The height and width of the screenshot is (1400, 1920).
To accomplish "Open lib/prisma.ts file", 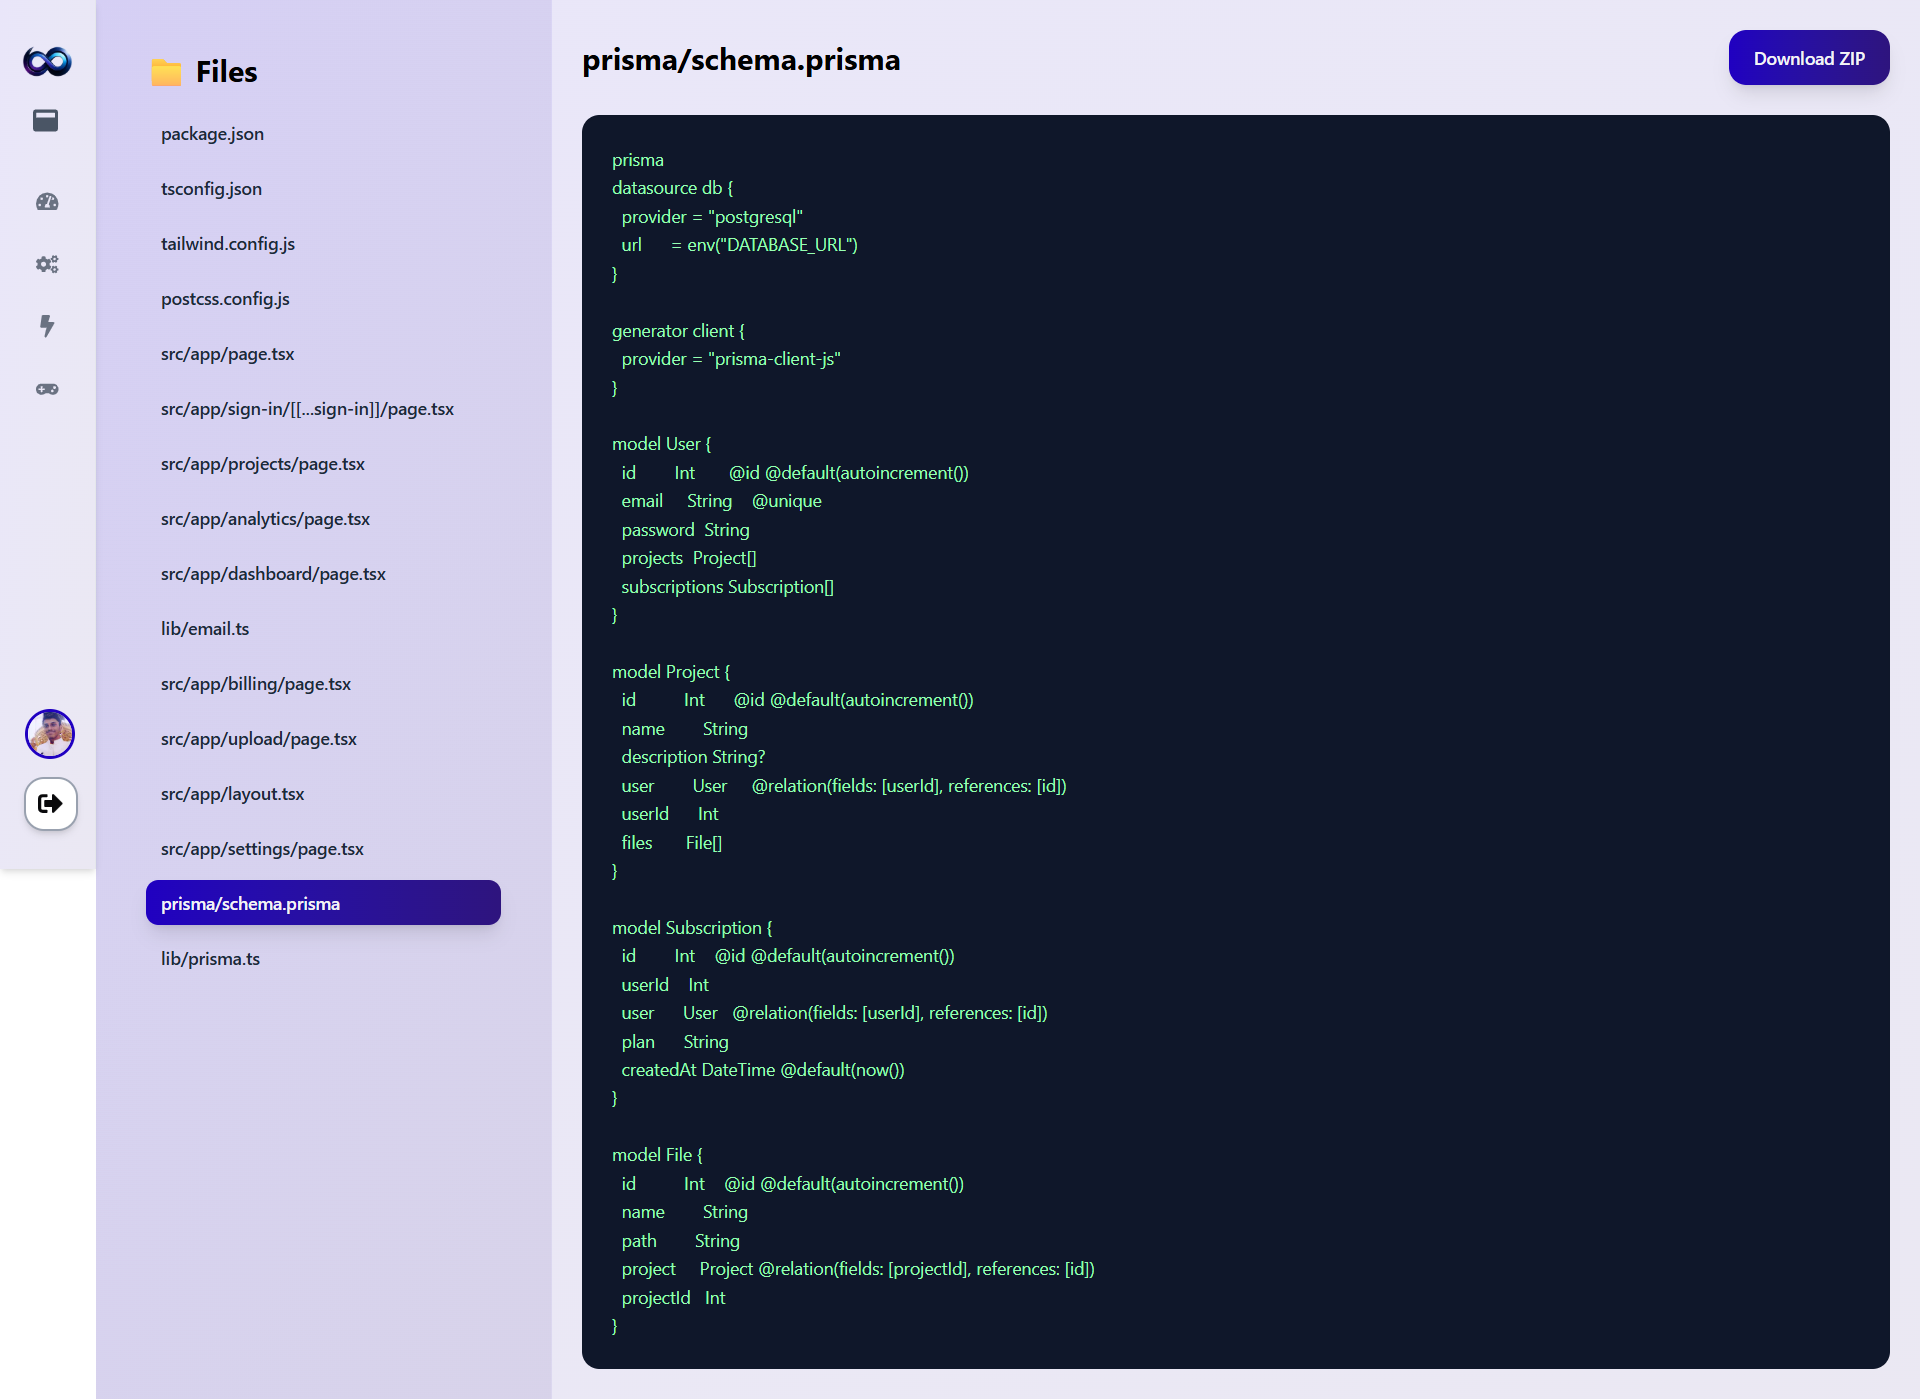I will (x=210, y=959).
